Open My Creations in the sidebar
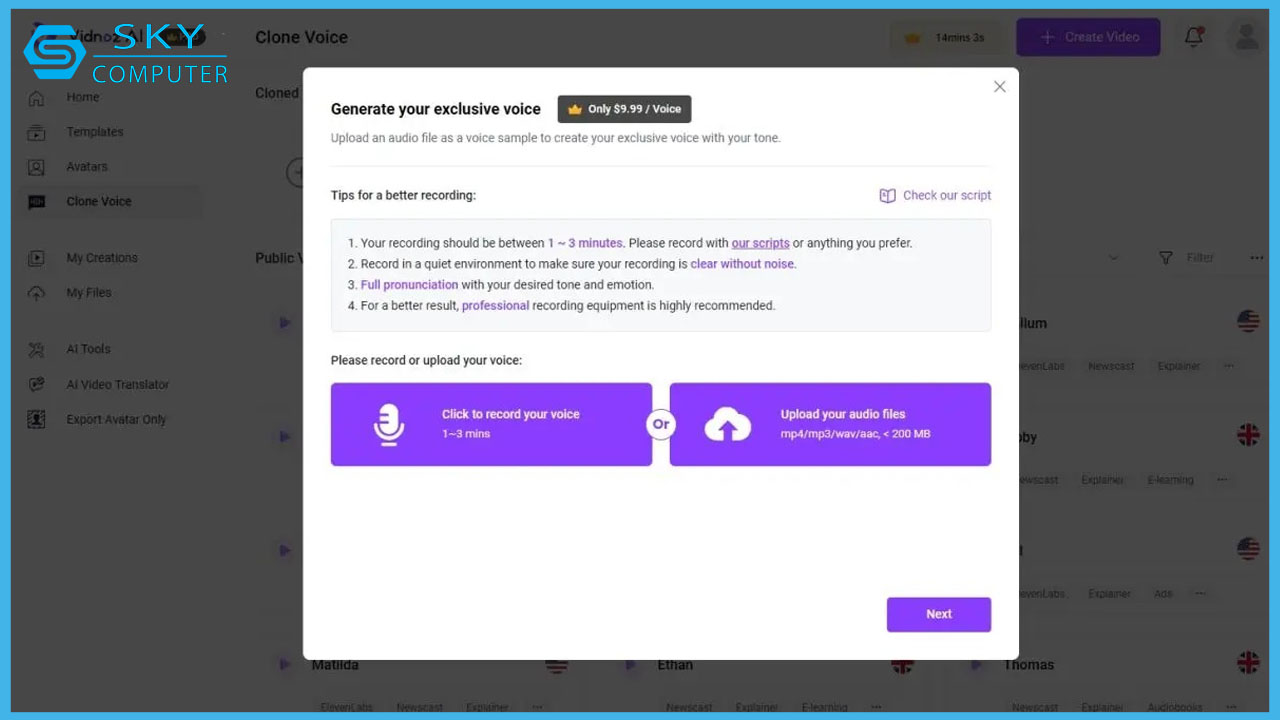This screenshot has width=1280, height=720. point(102,258)
